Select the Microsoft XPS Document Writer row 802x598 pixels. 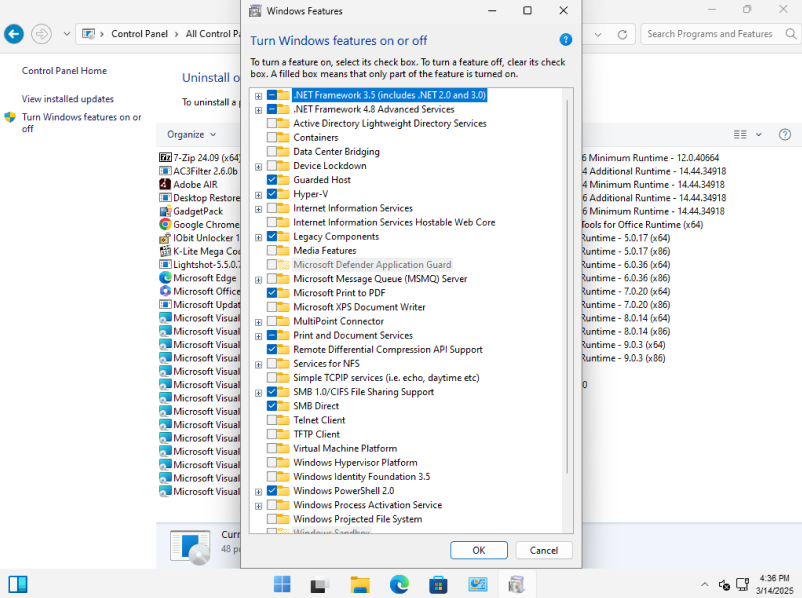pyautogui.click(x=359, y=307)
